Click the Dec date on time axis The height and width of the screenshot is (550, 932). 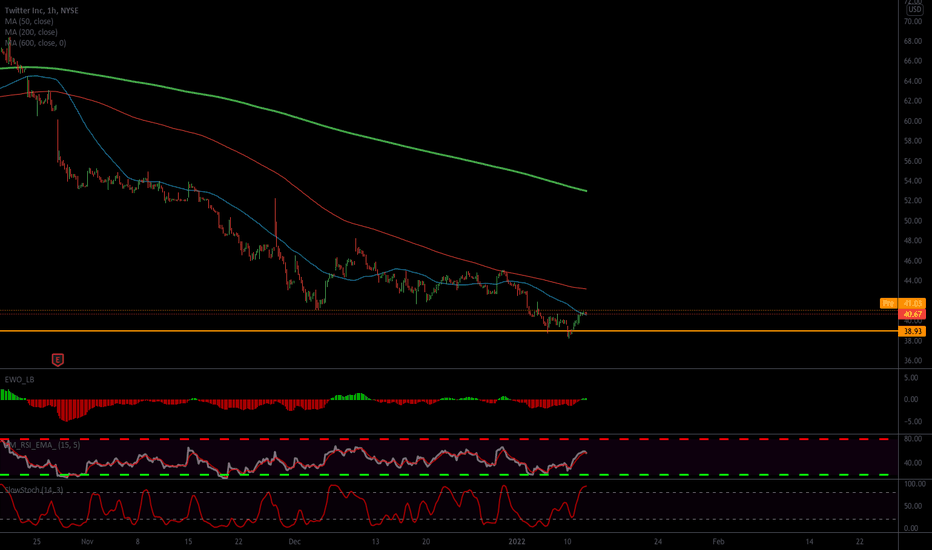point(294,542)
